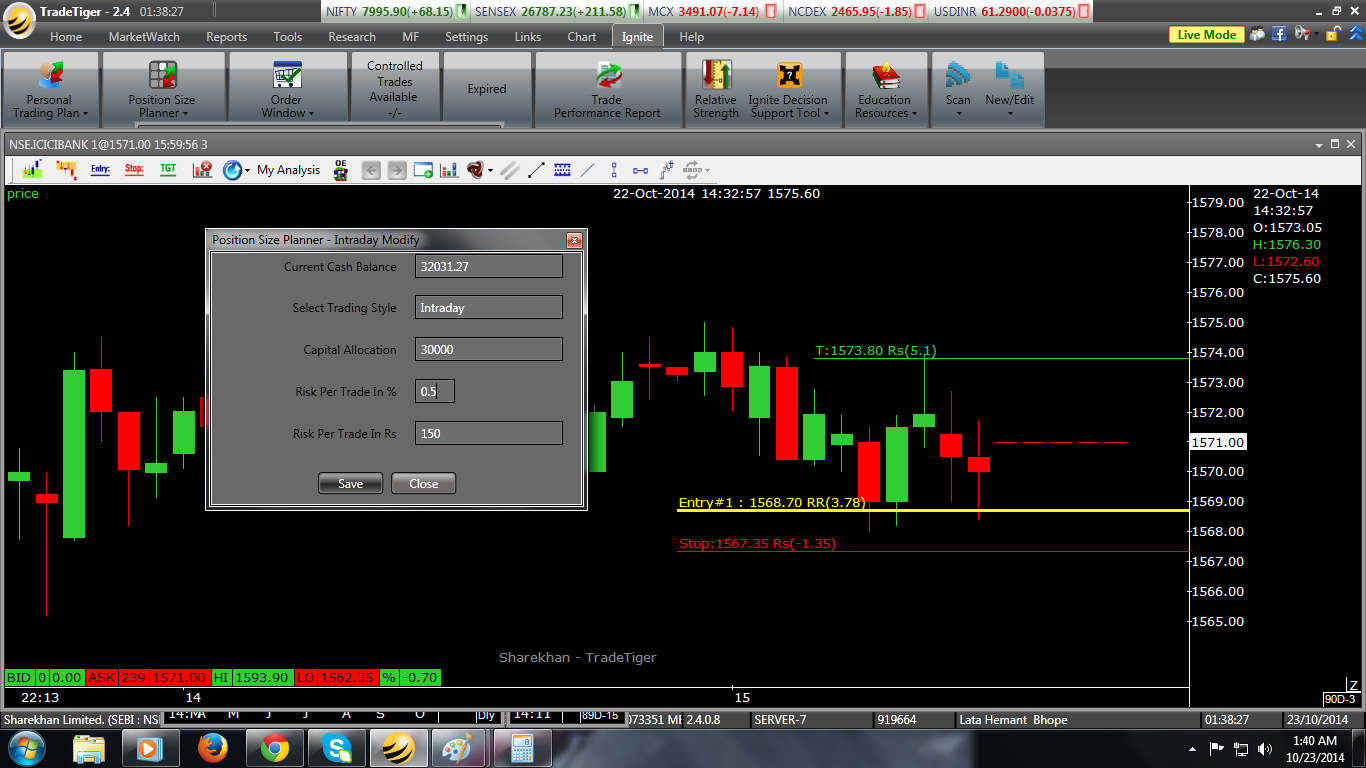This screenshot has height=768, width=1366.
Task: Open the Home menu
Action: coord(66,37)
